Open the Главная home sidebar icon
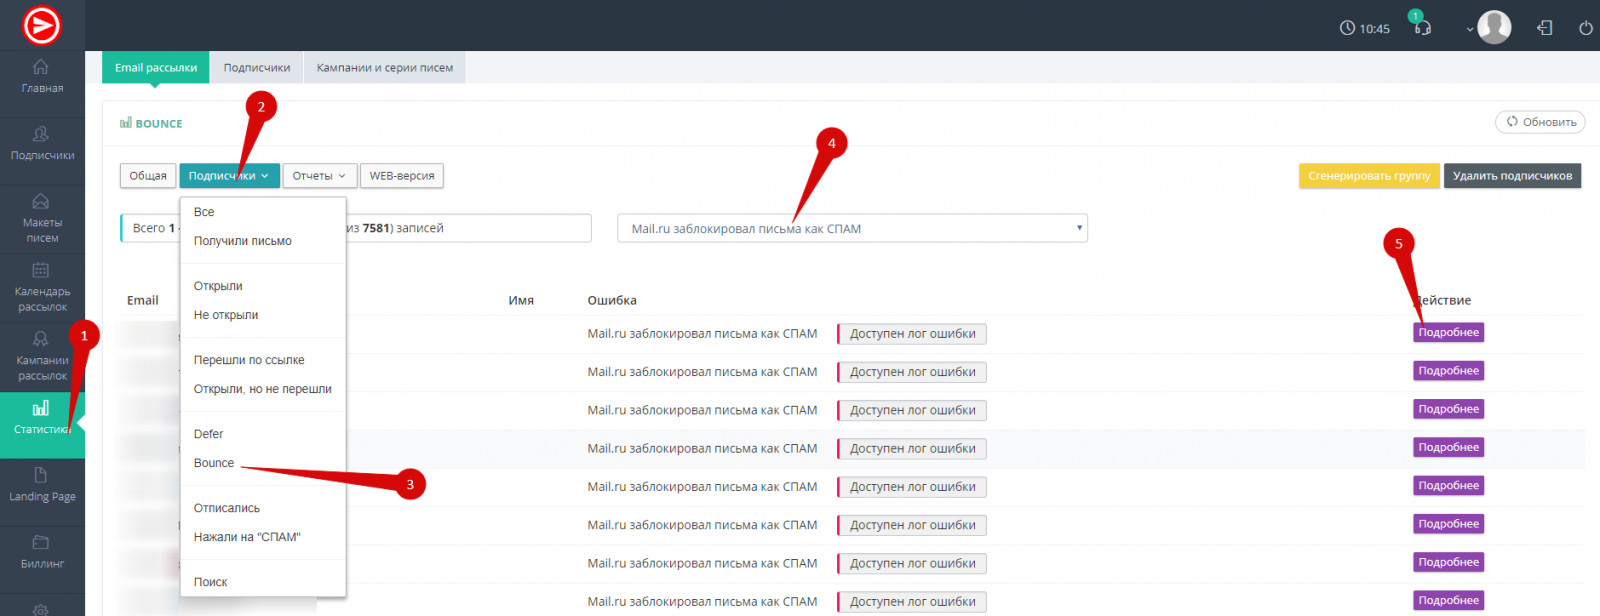The height and width of the screenshot is (616, 1600). tap(42, 76)
